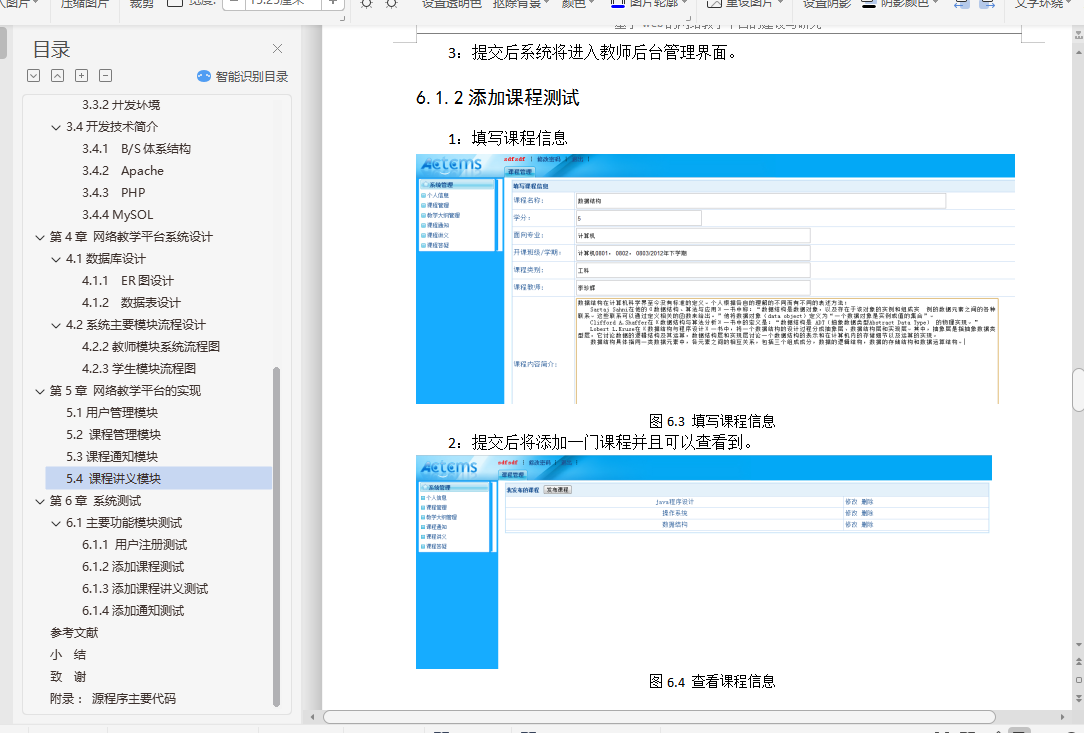Open the 文字环绕 dropdown in toolbar
Viewport: 1084px width, 733px height.
tap(1043, 4)
